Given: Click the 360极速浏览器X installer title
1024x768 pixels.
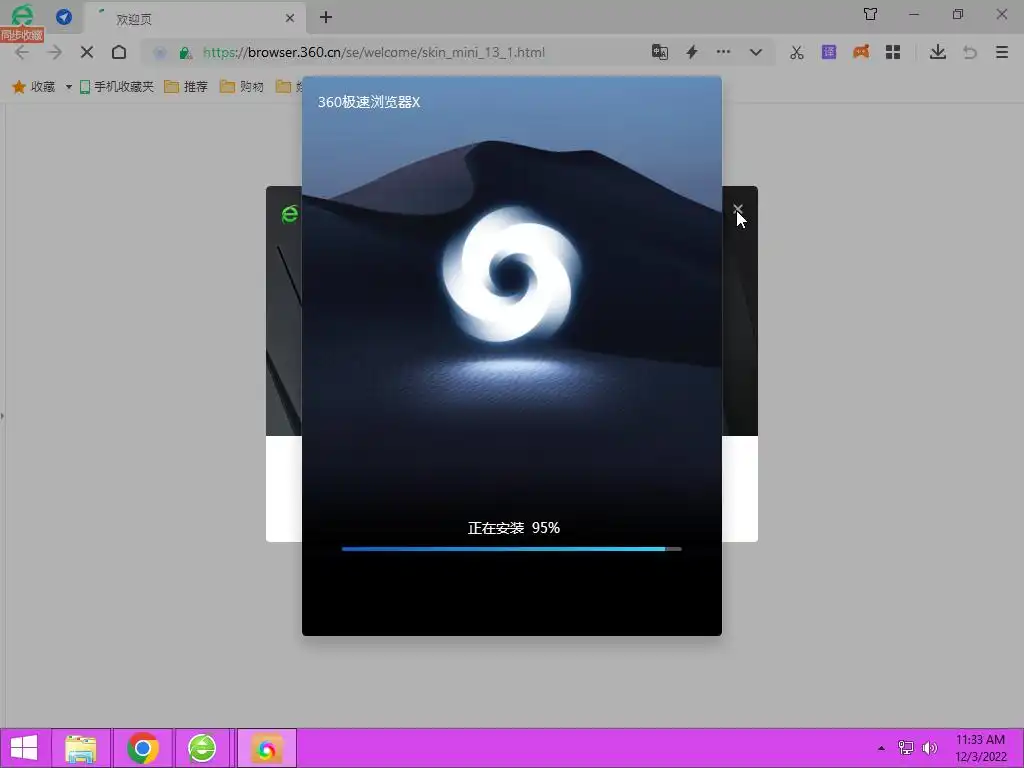Looking at the screenshot, I should point(369,102).
